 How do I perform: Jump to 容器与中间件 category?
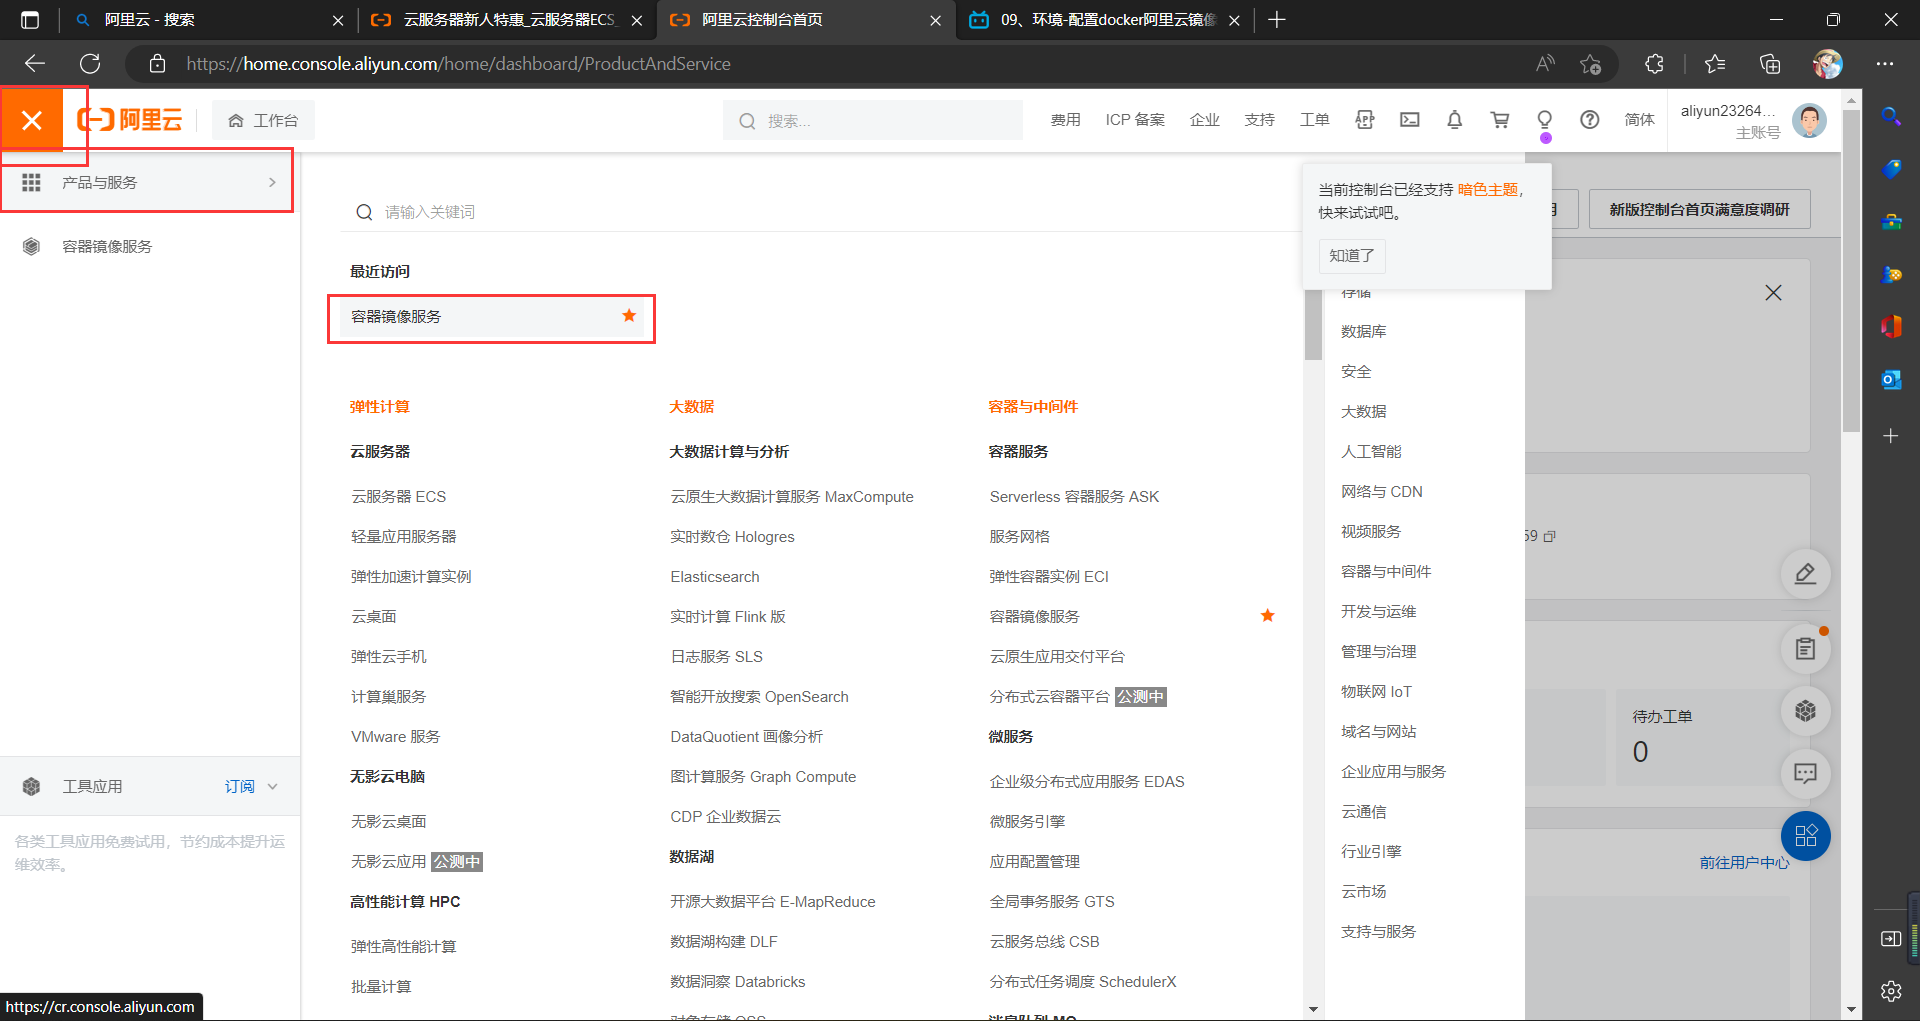1386,572
